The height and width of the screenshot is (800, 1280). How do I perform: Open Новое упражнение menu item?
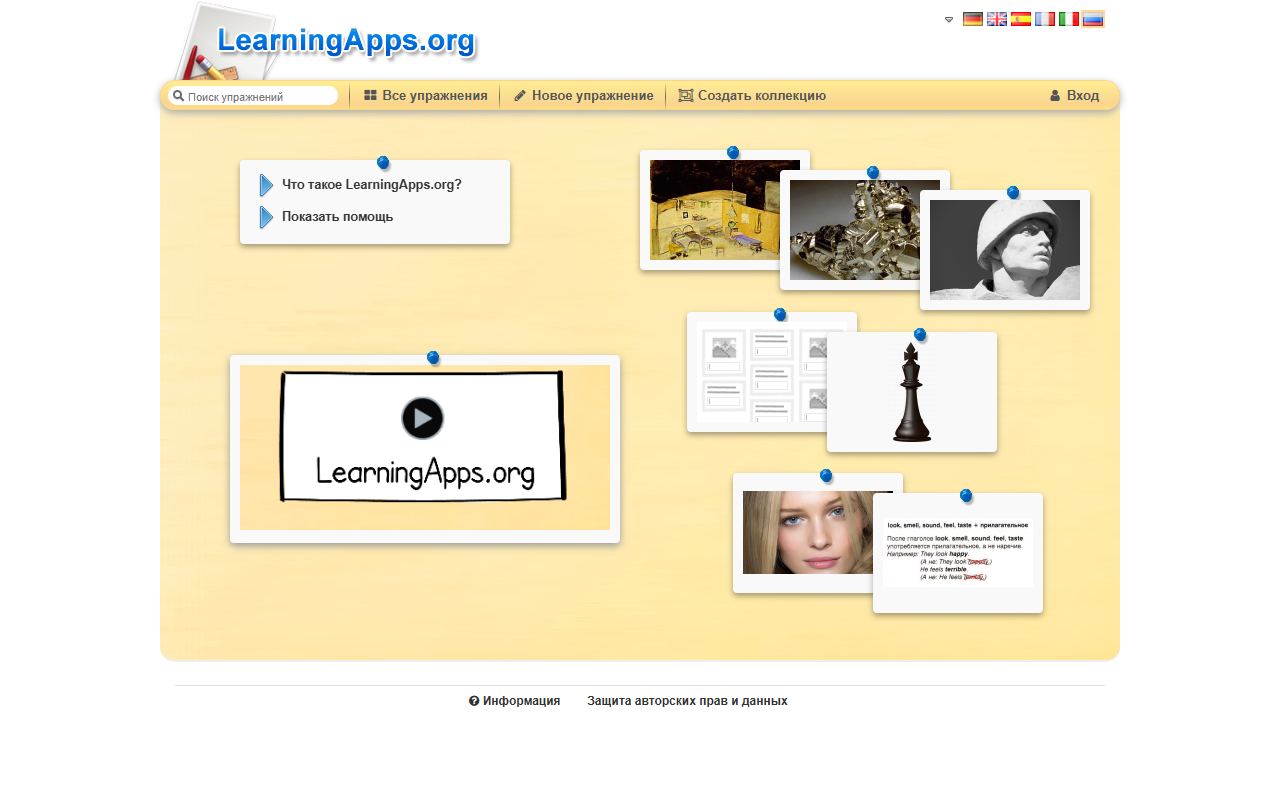pyautogui.click(x=583, y=96)
